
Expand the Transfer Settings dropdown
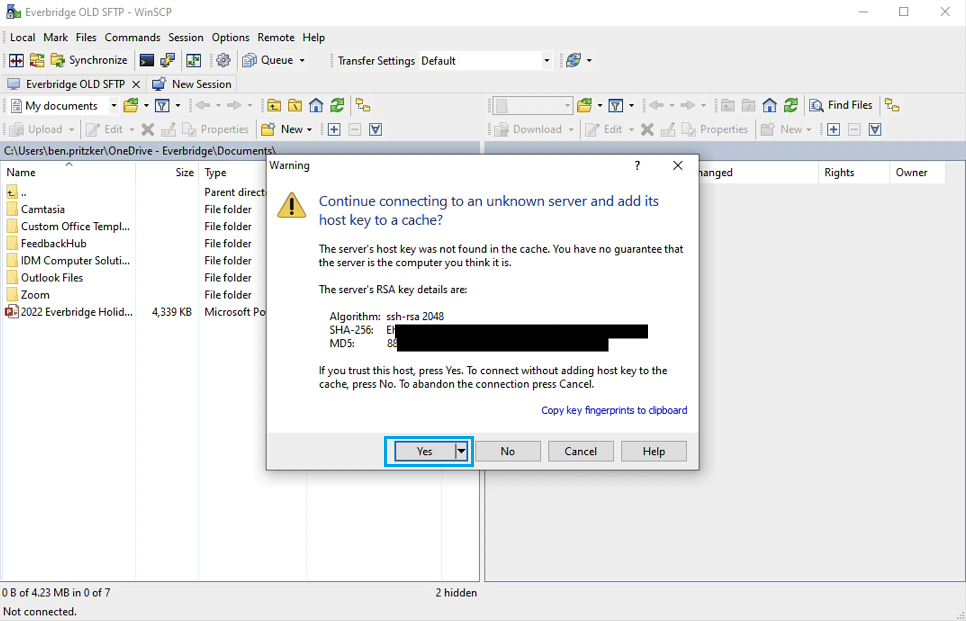pyautogui.click(x=546, y=60)
